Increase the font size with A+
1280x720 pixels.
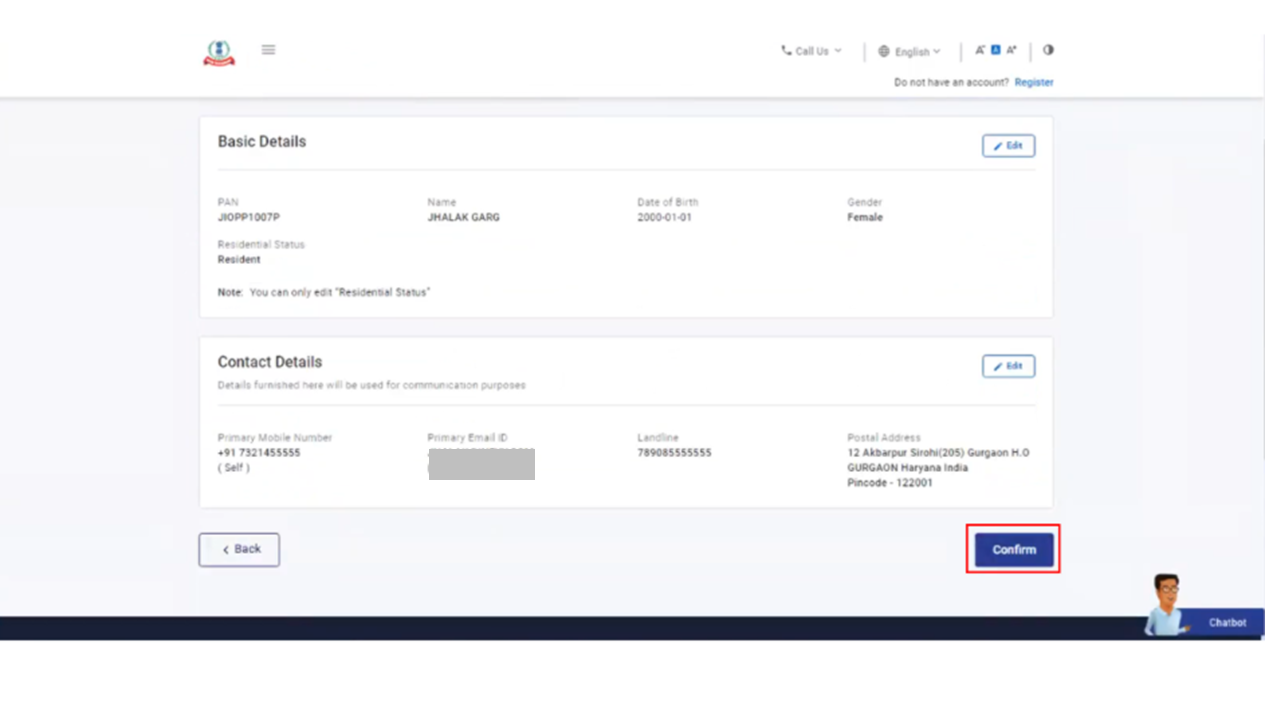[x=1011, y=50]
